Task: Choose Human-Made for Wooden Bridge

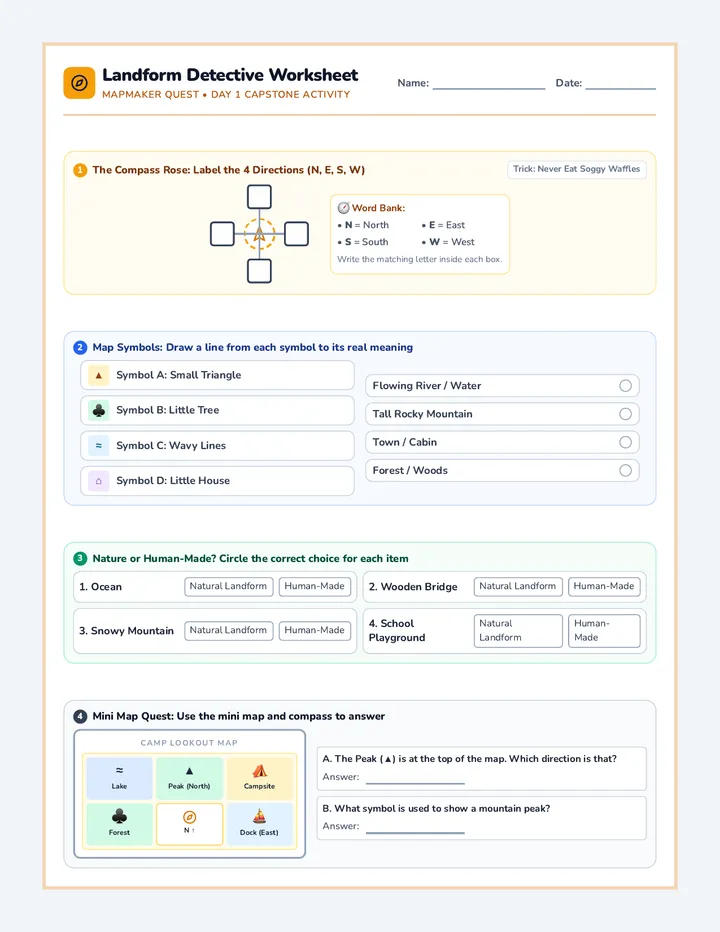Action: pyautogui.click(x=604, y=587)
